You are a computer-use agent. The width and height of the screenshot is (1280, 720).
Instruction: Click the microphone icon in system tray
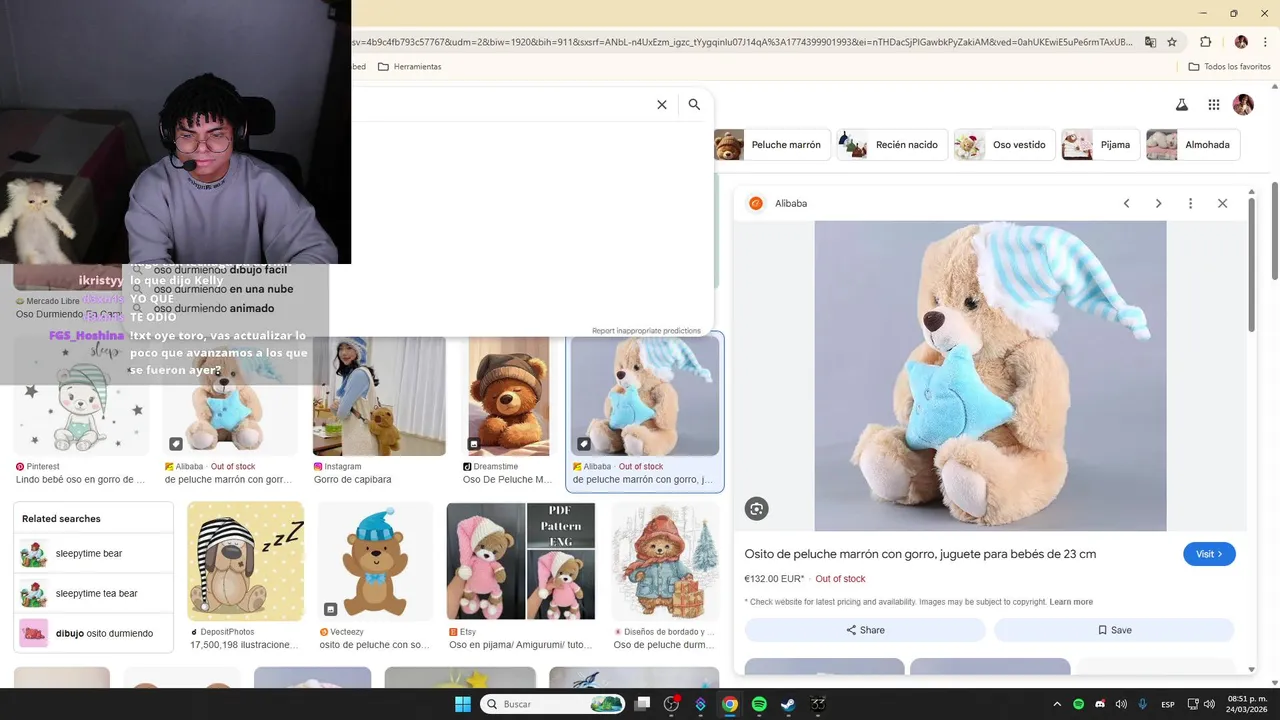1142,704
